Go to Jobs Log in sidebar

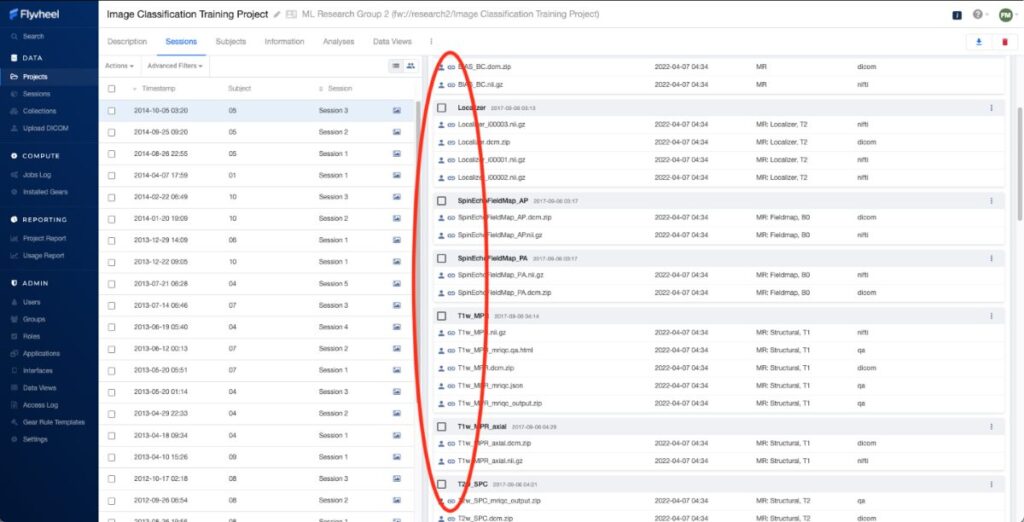pos(38,174)
